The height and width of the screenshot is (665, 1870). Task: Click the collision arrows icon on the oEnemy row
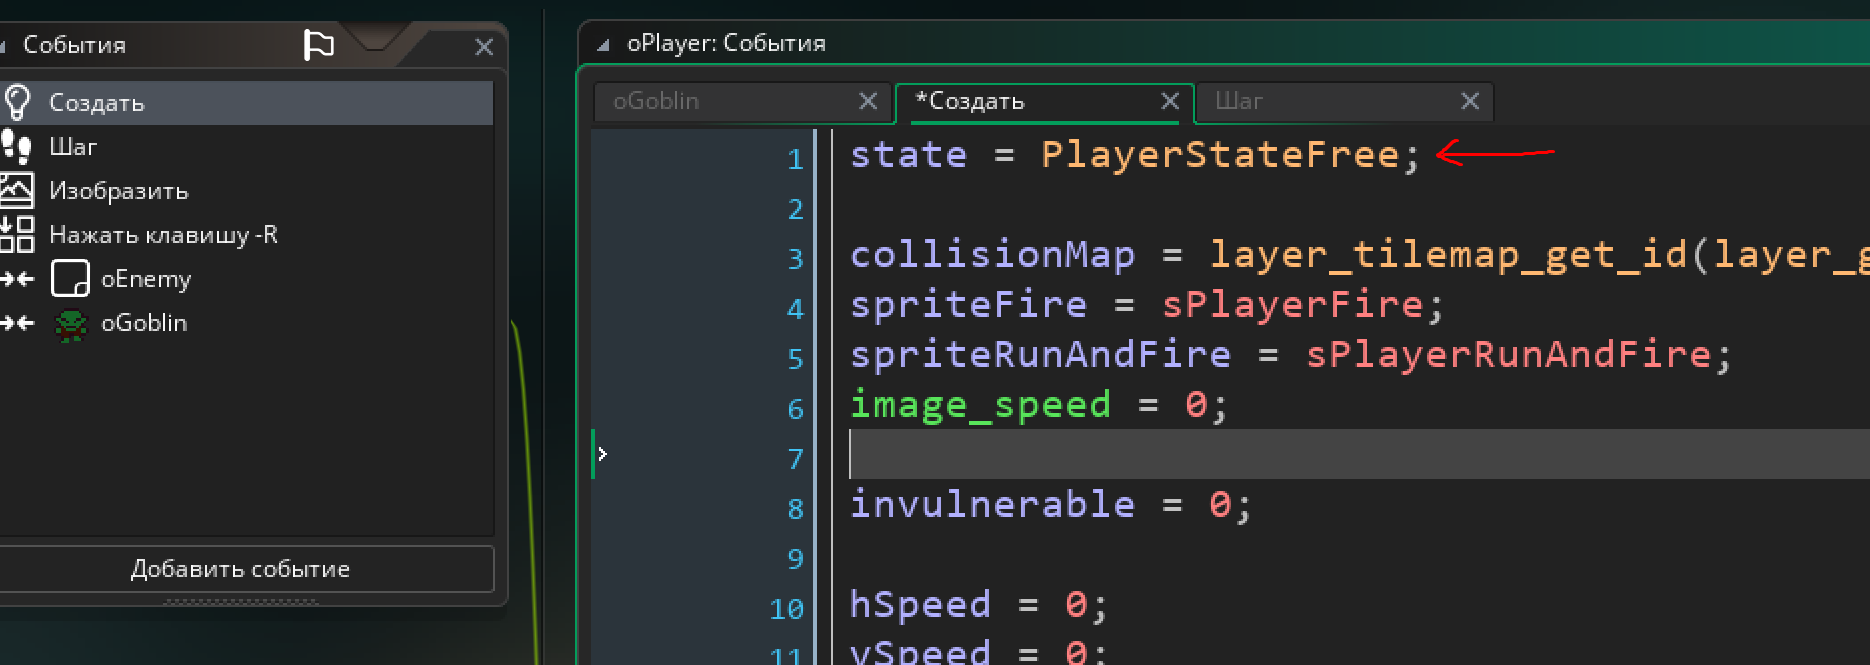(x=18, y=279)
